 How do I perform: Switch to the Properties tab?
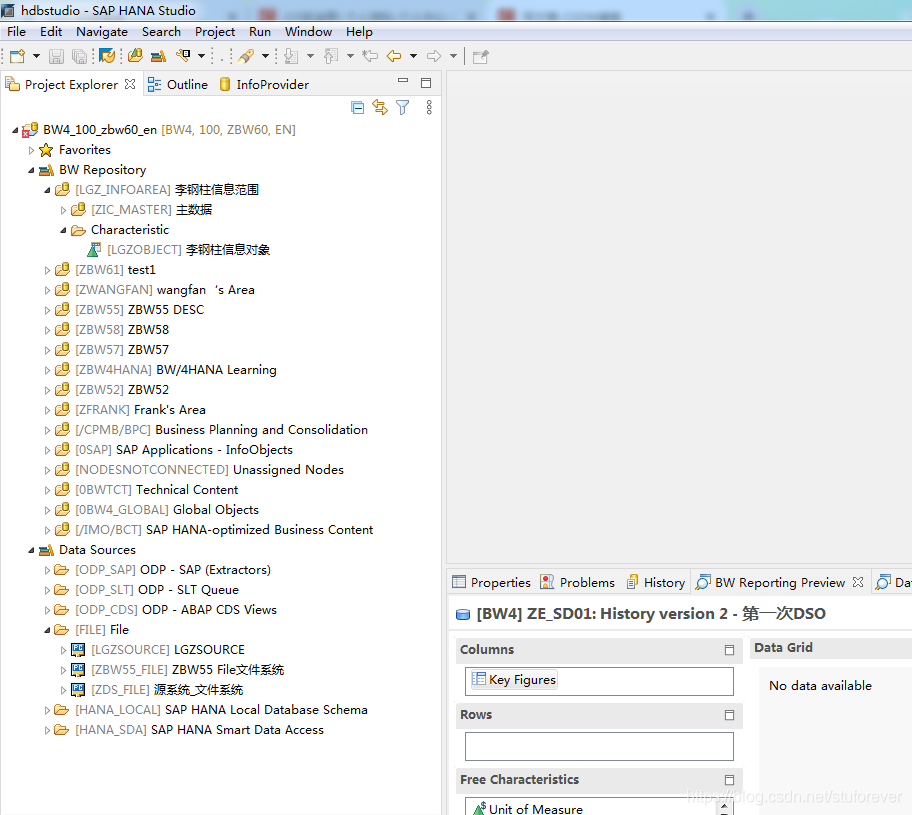(492, 582)
